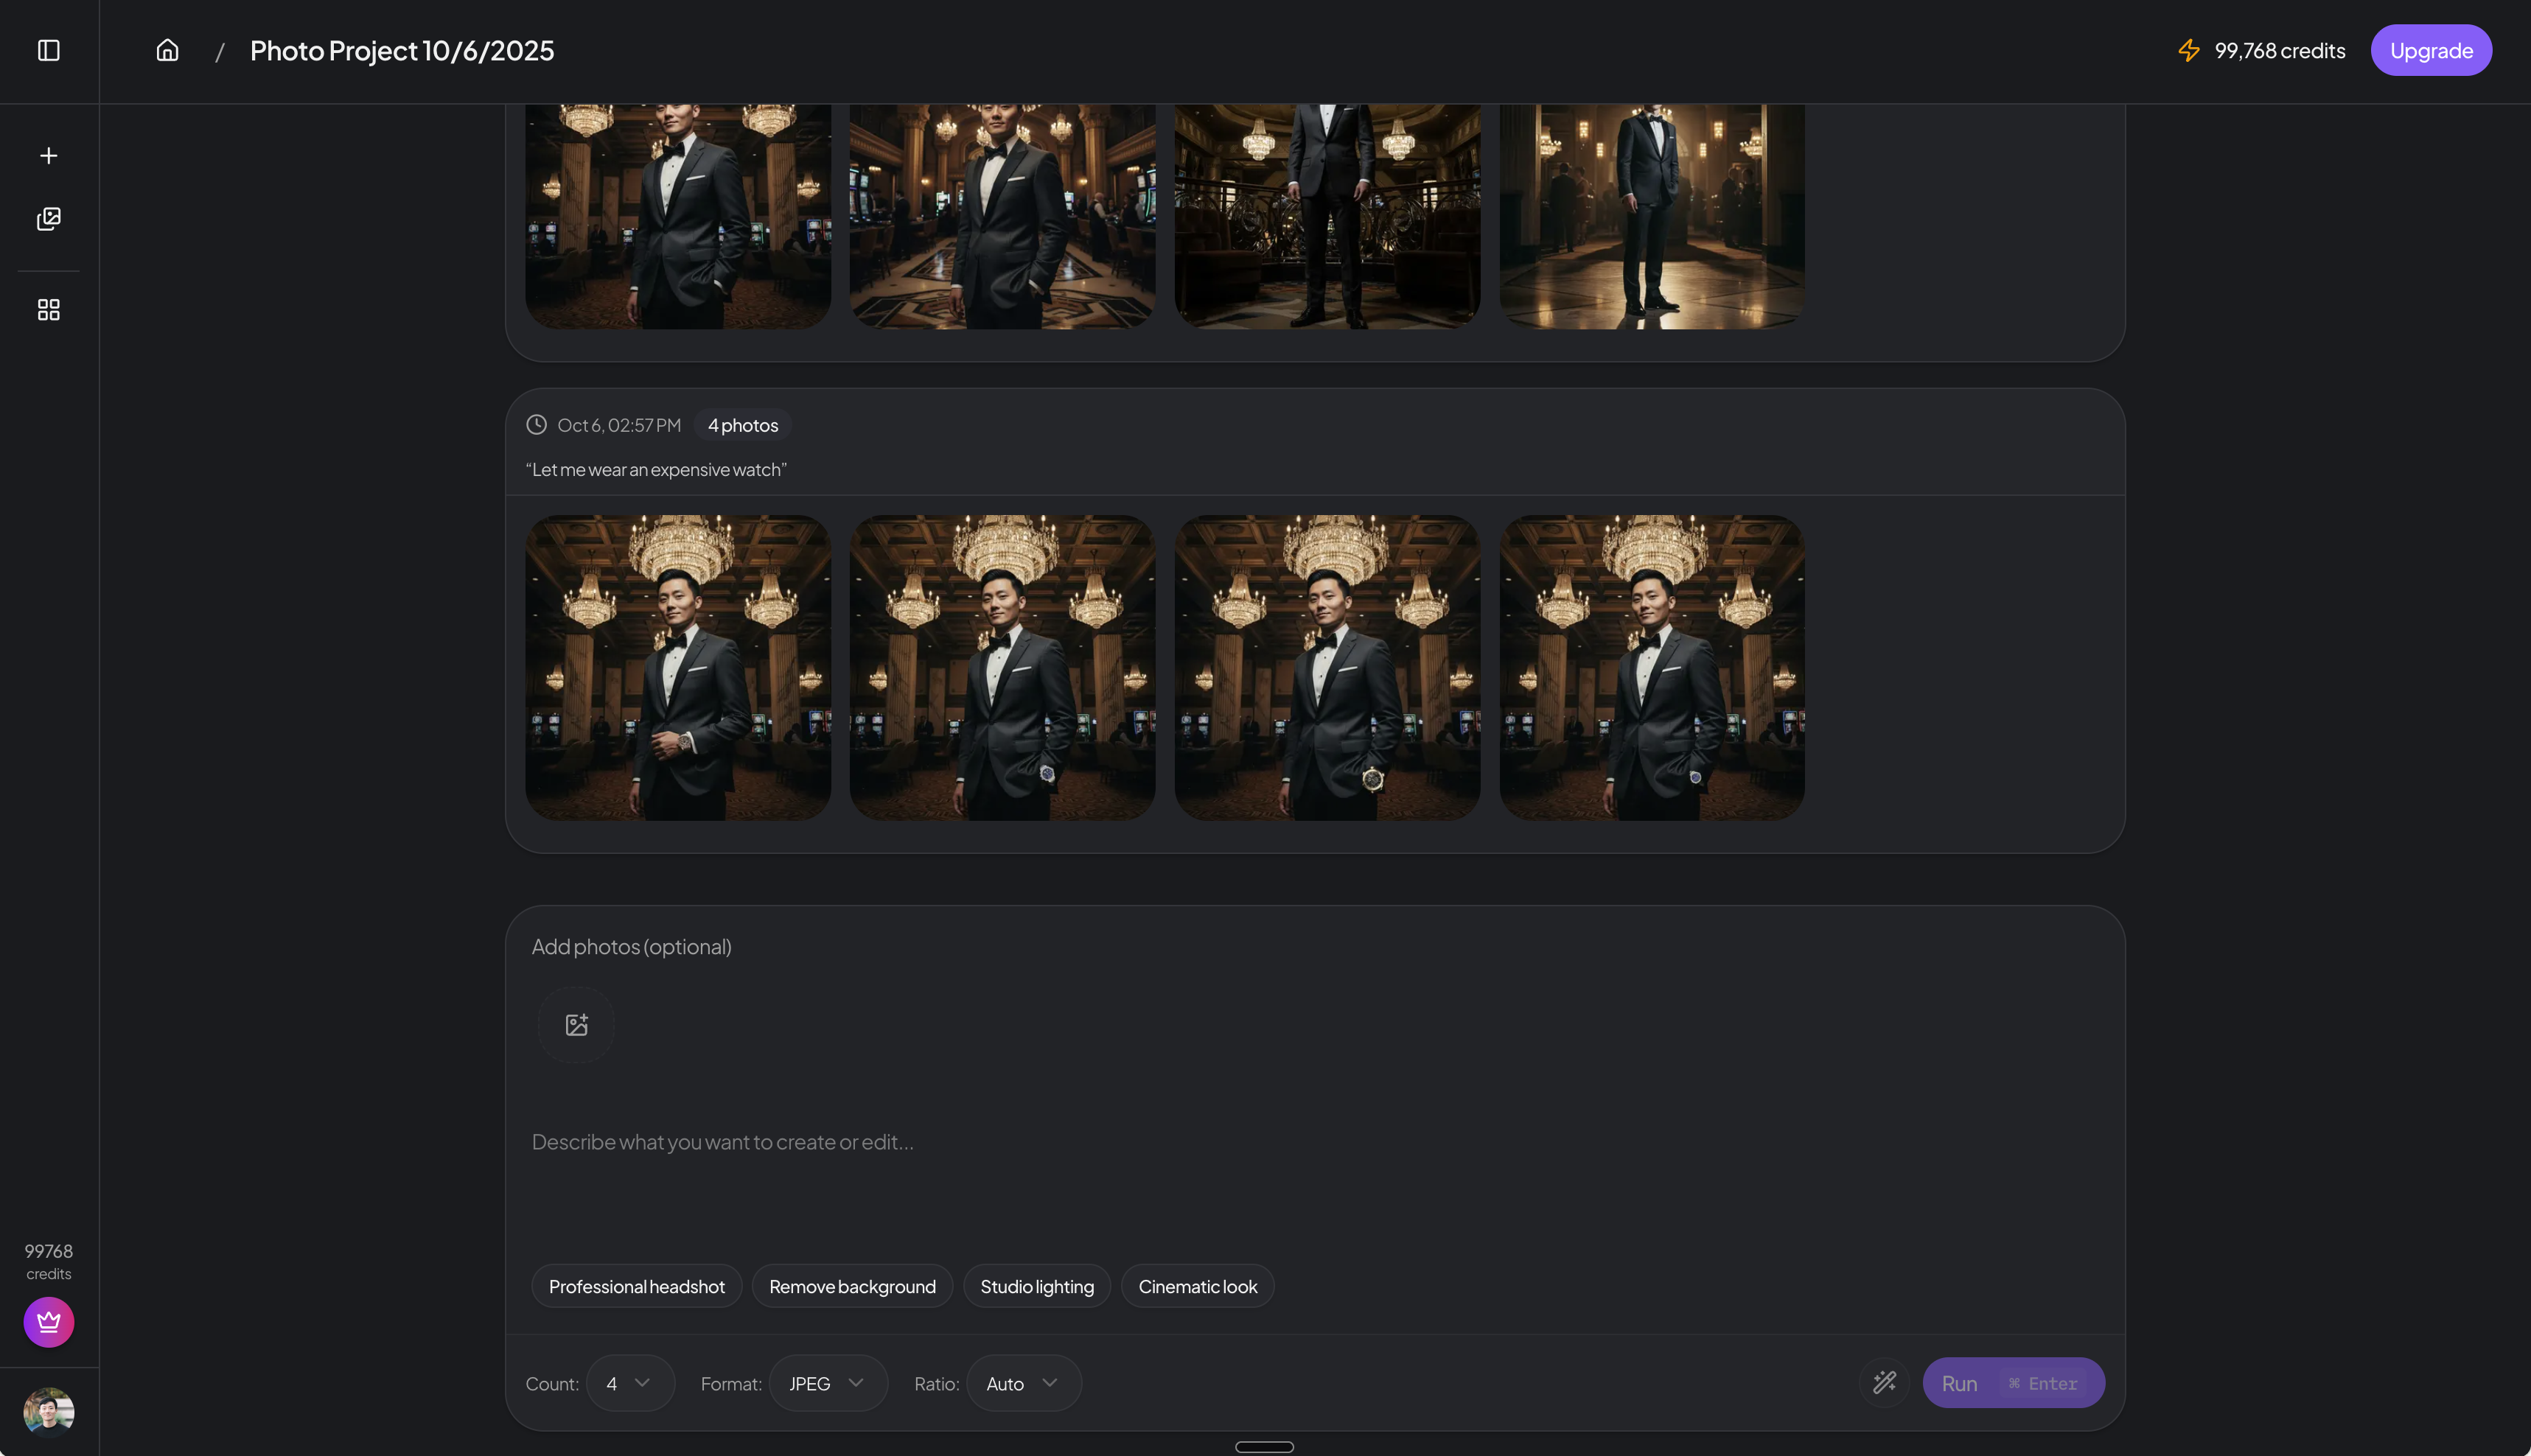
Task: Toggle the Studio lighting style chip
Action: click(x=1036, y=1286)
